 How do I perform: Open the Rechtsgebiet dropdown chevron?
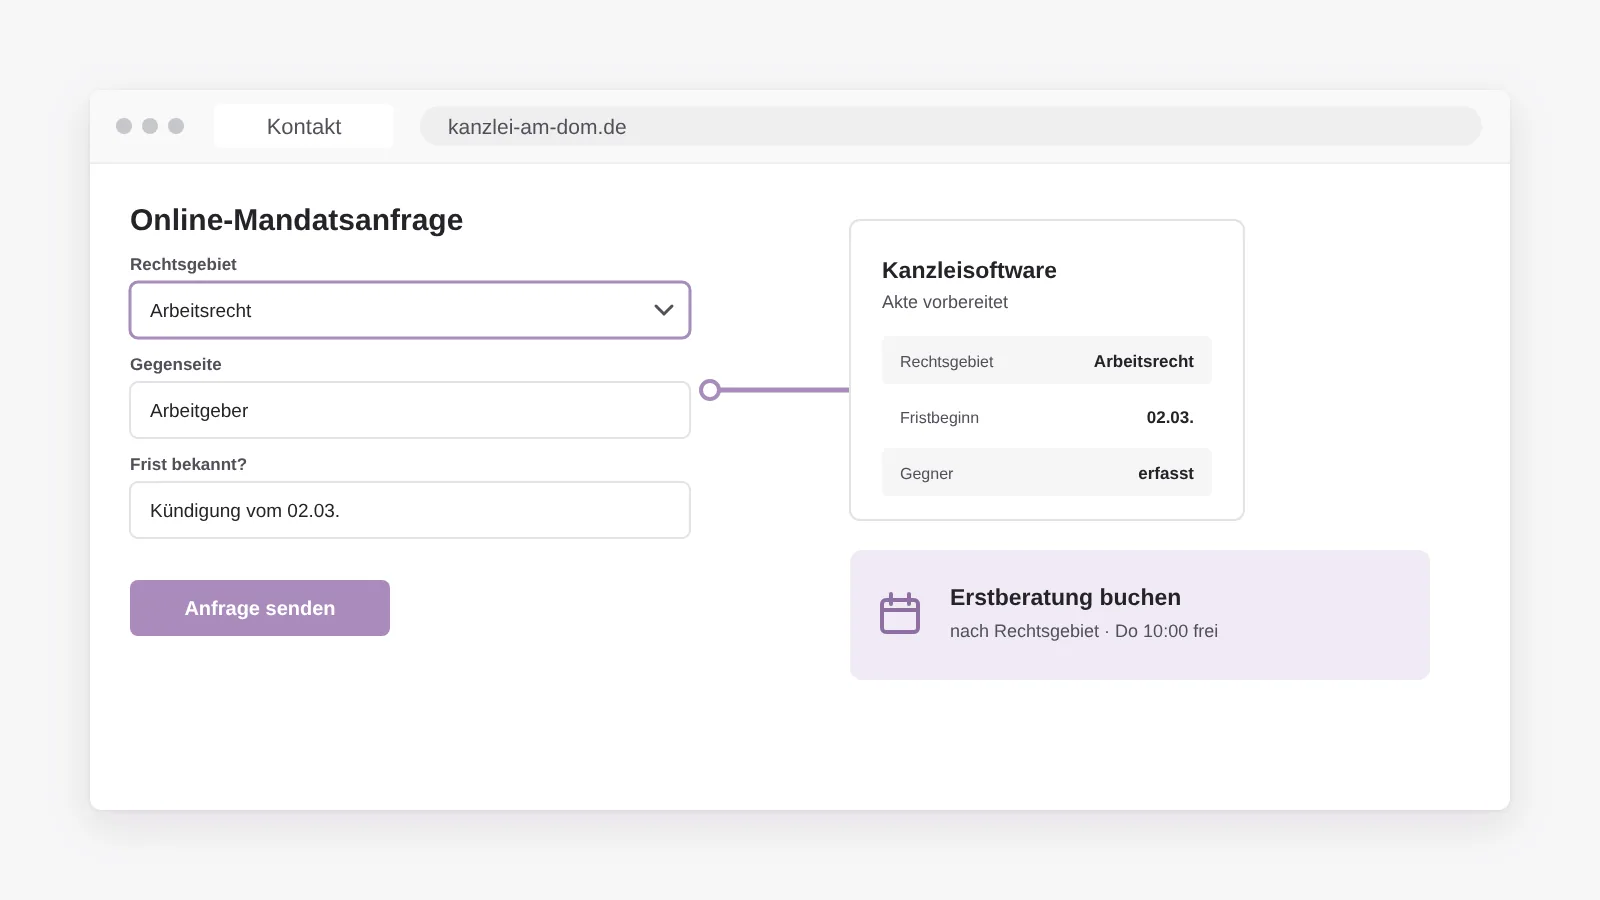coord(664,310)
